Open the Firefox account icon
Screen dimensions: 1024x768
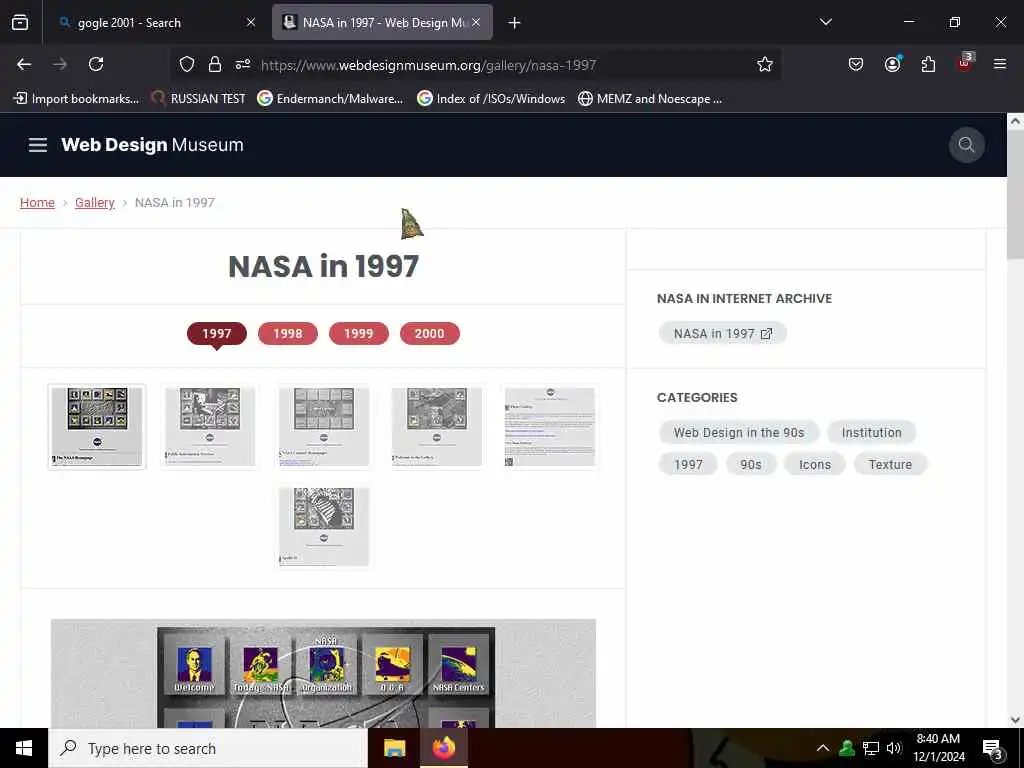892,64
